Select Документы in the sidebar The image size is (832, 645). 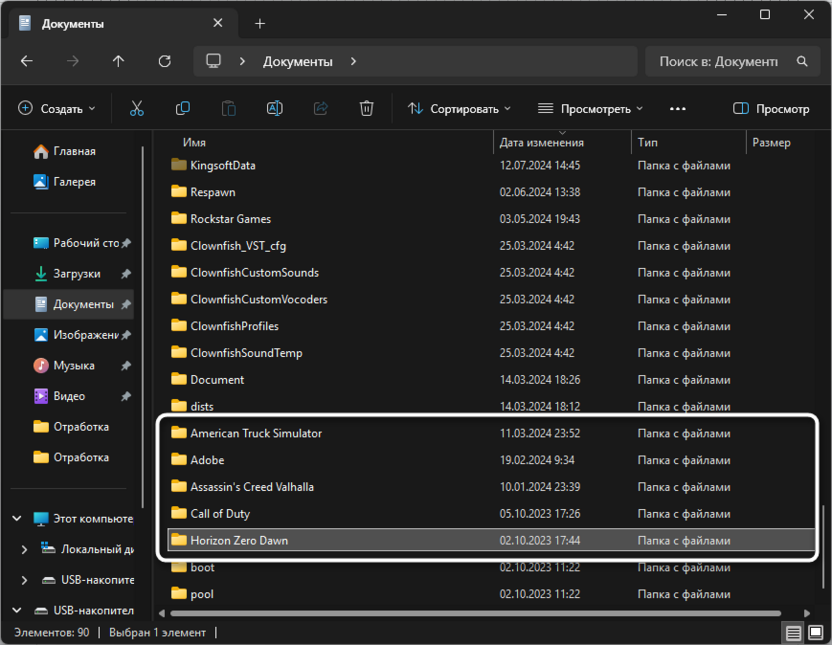coord(69,304)
